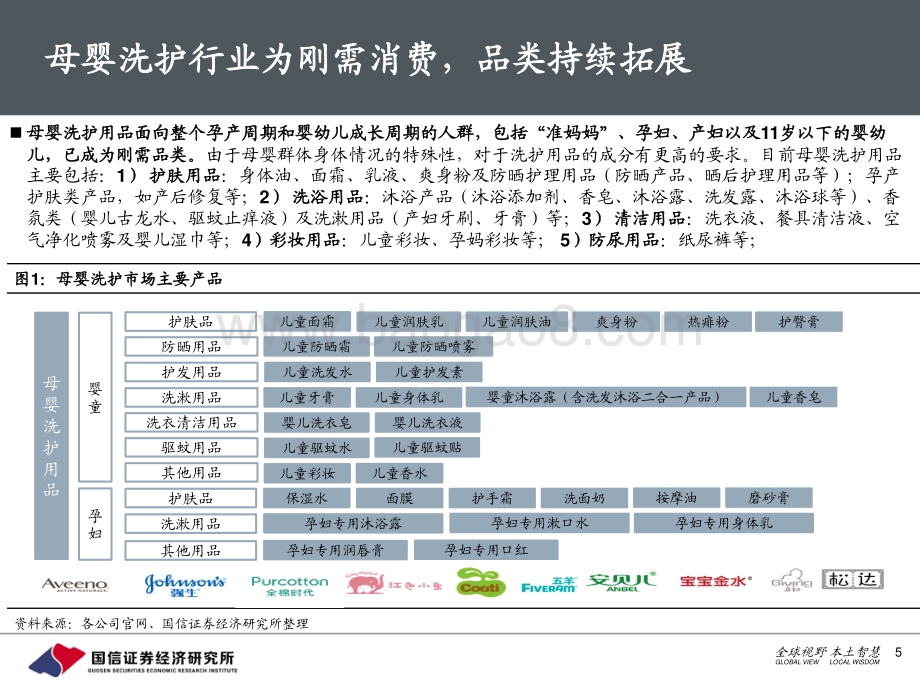Click the 爽身粉 product box
Image resolution: width=920 pixels, height=690 pixels.
(x=617, y=322)
